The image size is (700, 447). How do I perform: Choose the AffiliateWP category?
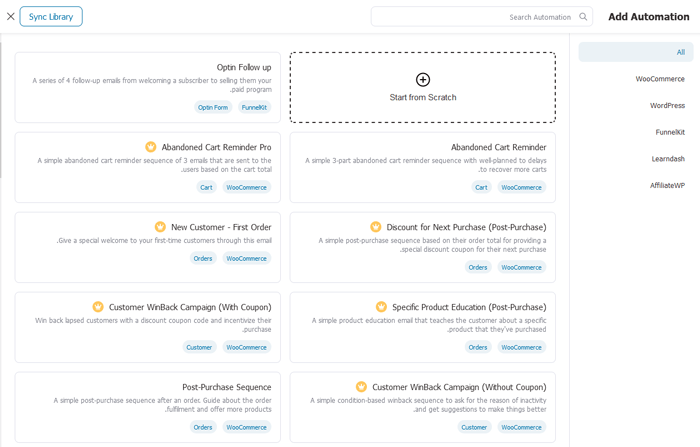coord(667,185)
